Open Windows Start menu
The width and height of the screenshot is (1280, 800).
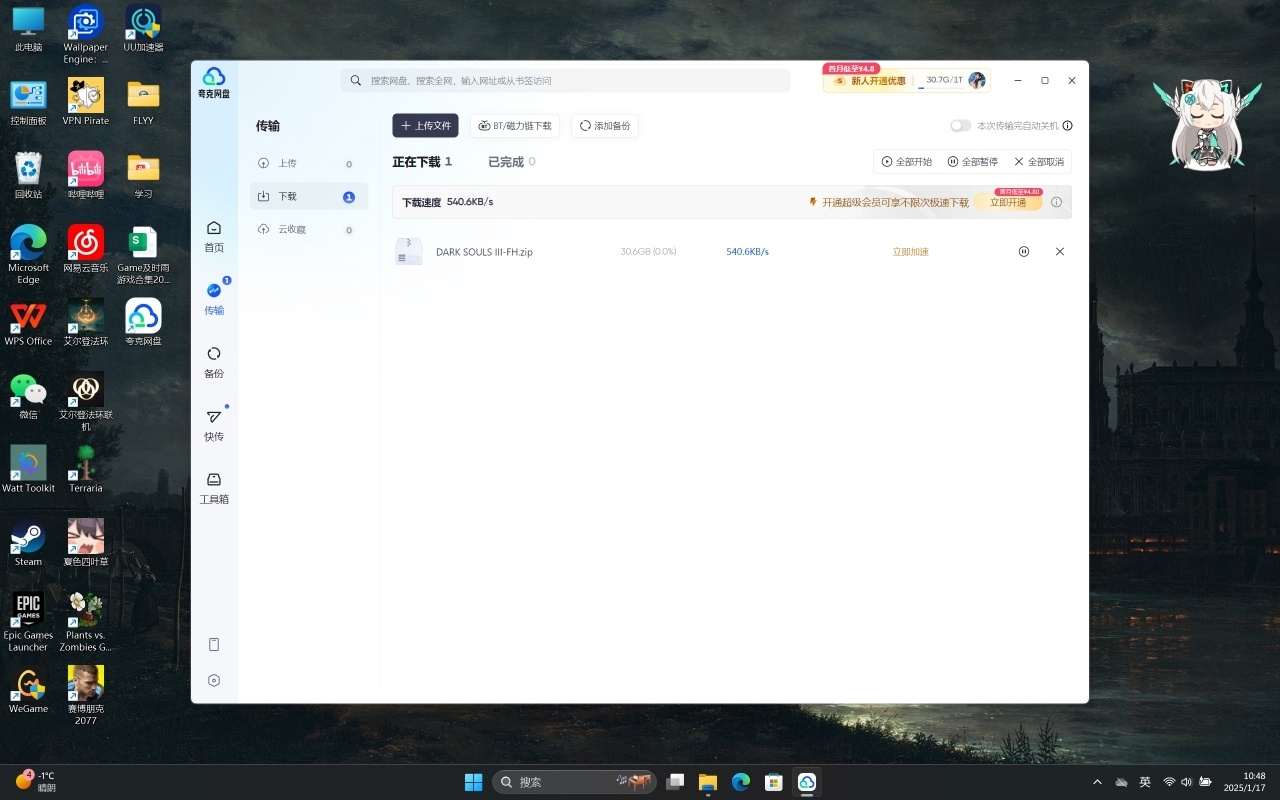[473, 782]
